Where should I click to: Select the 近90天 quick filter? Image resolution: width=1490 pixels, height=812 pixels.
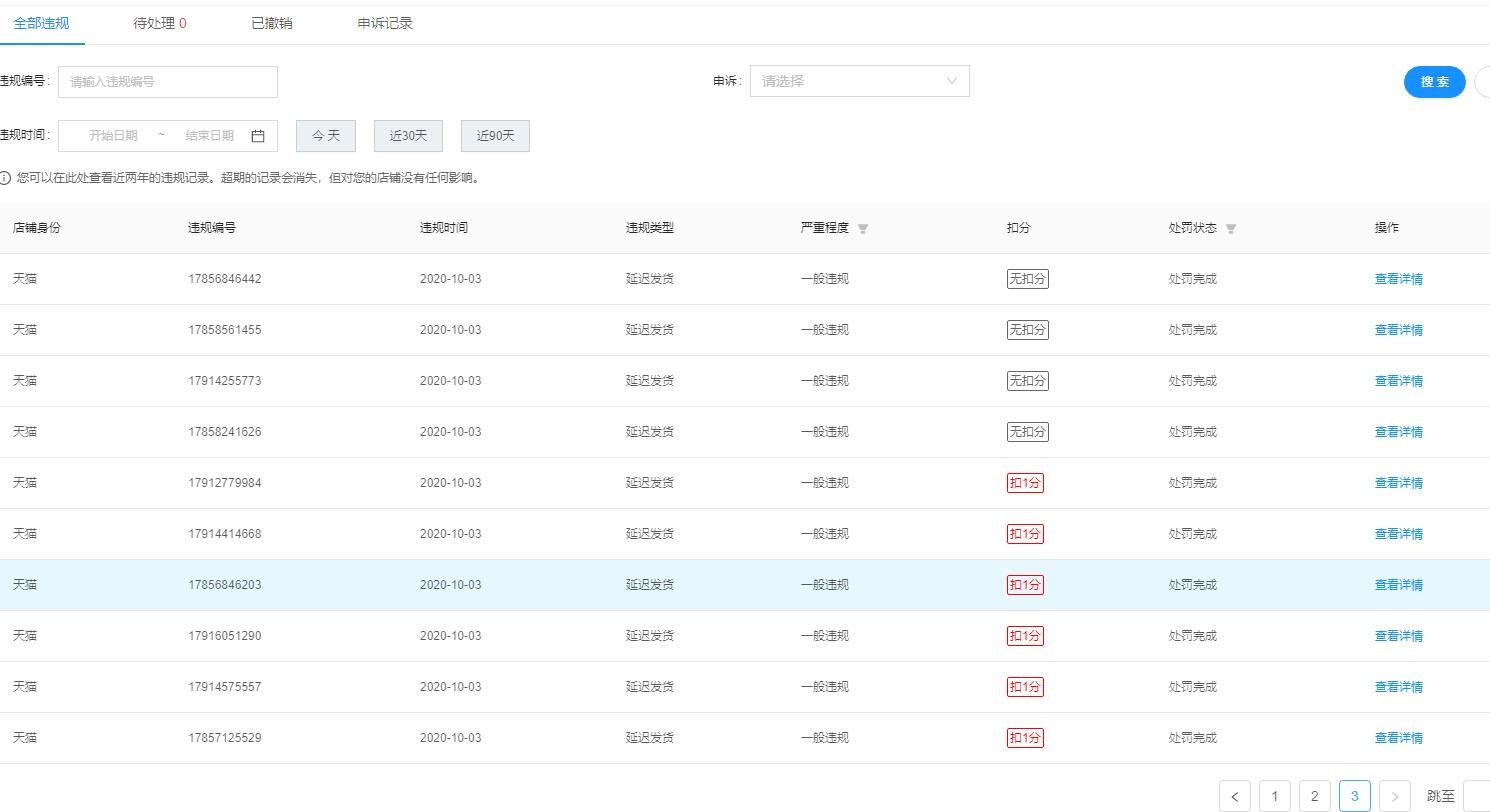tap(495, 136)
